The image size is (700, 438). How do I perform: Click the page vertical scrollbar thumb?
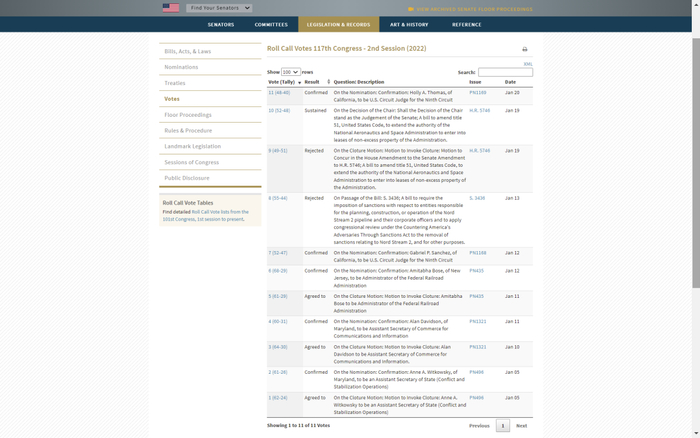[696, 163]
